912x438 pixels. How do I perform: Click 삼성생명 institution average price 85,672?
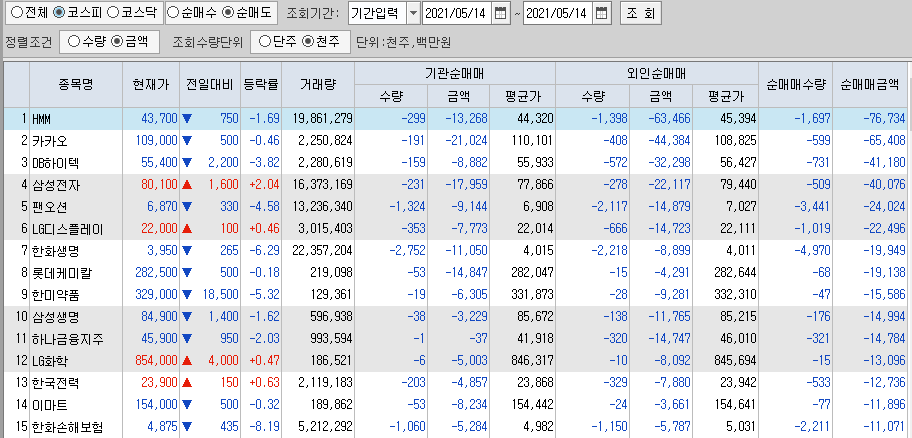(x=535, y=317)
